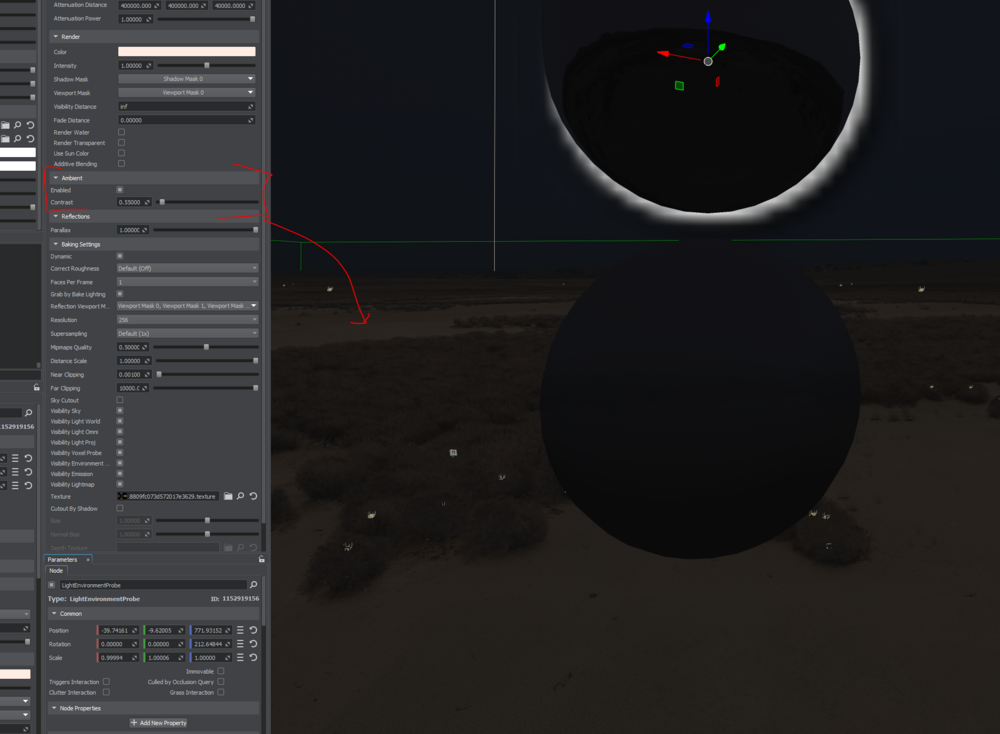This screenshot has width=1000, height=734.
Task: Click the lock icon above the Parameters tab
Action: click(261, 558)
